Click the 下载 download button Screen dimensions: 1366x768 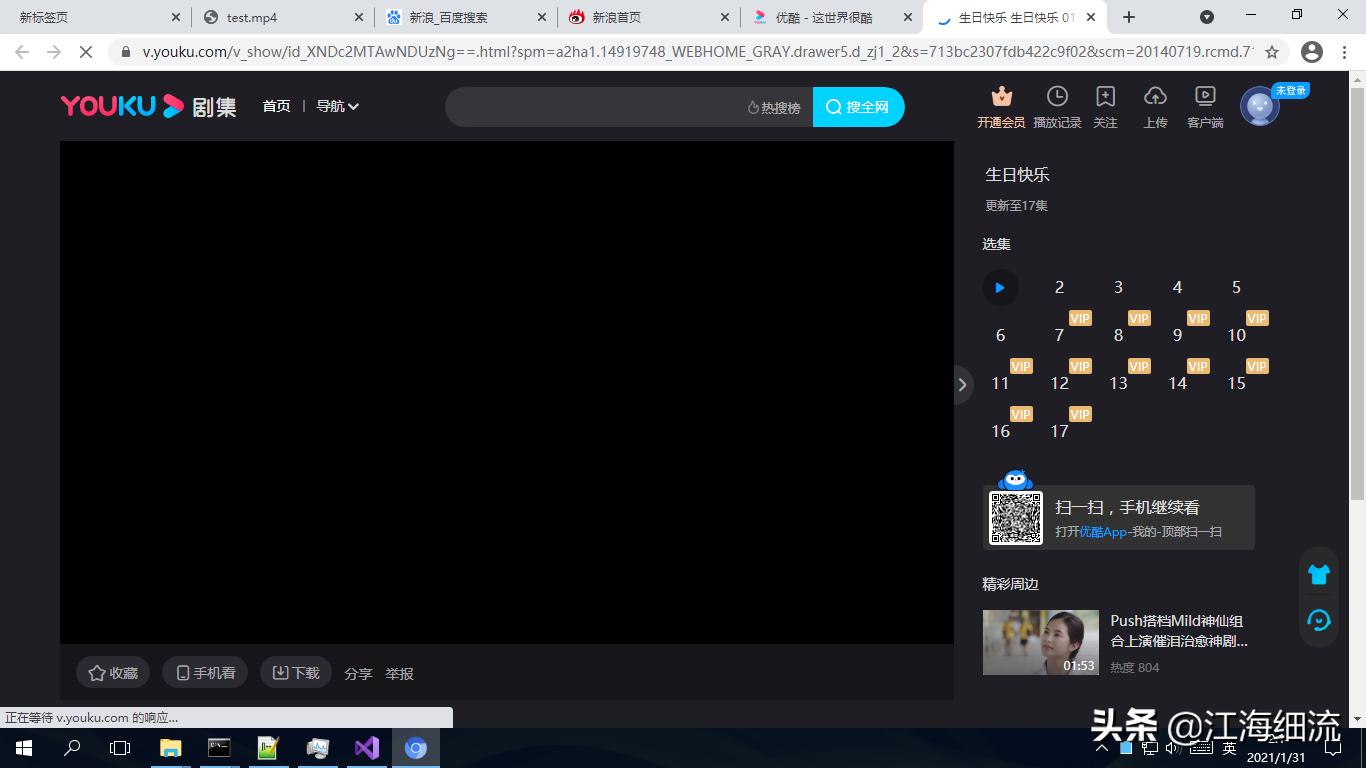pyautogui.click(x=296, y=673)
